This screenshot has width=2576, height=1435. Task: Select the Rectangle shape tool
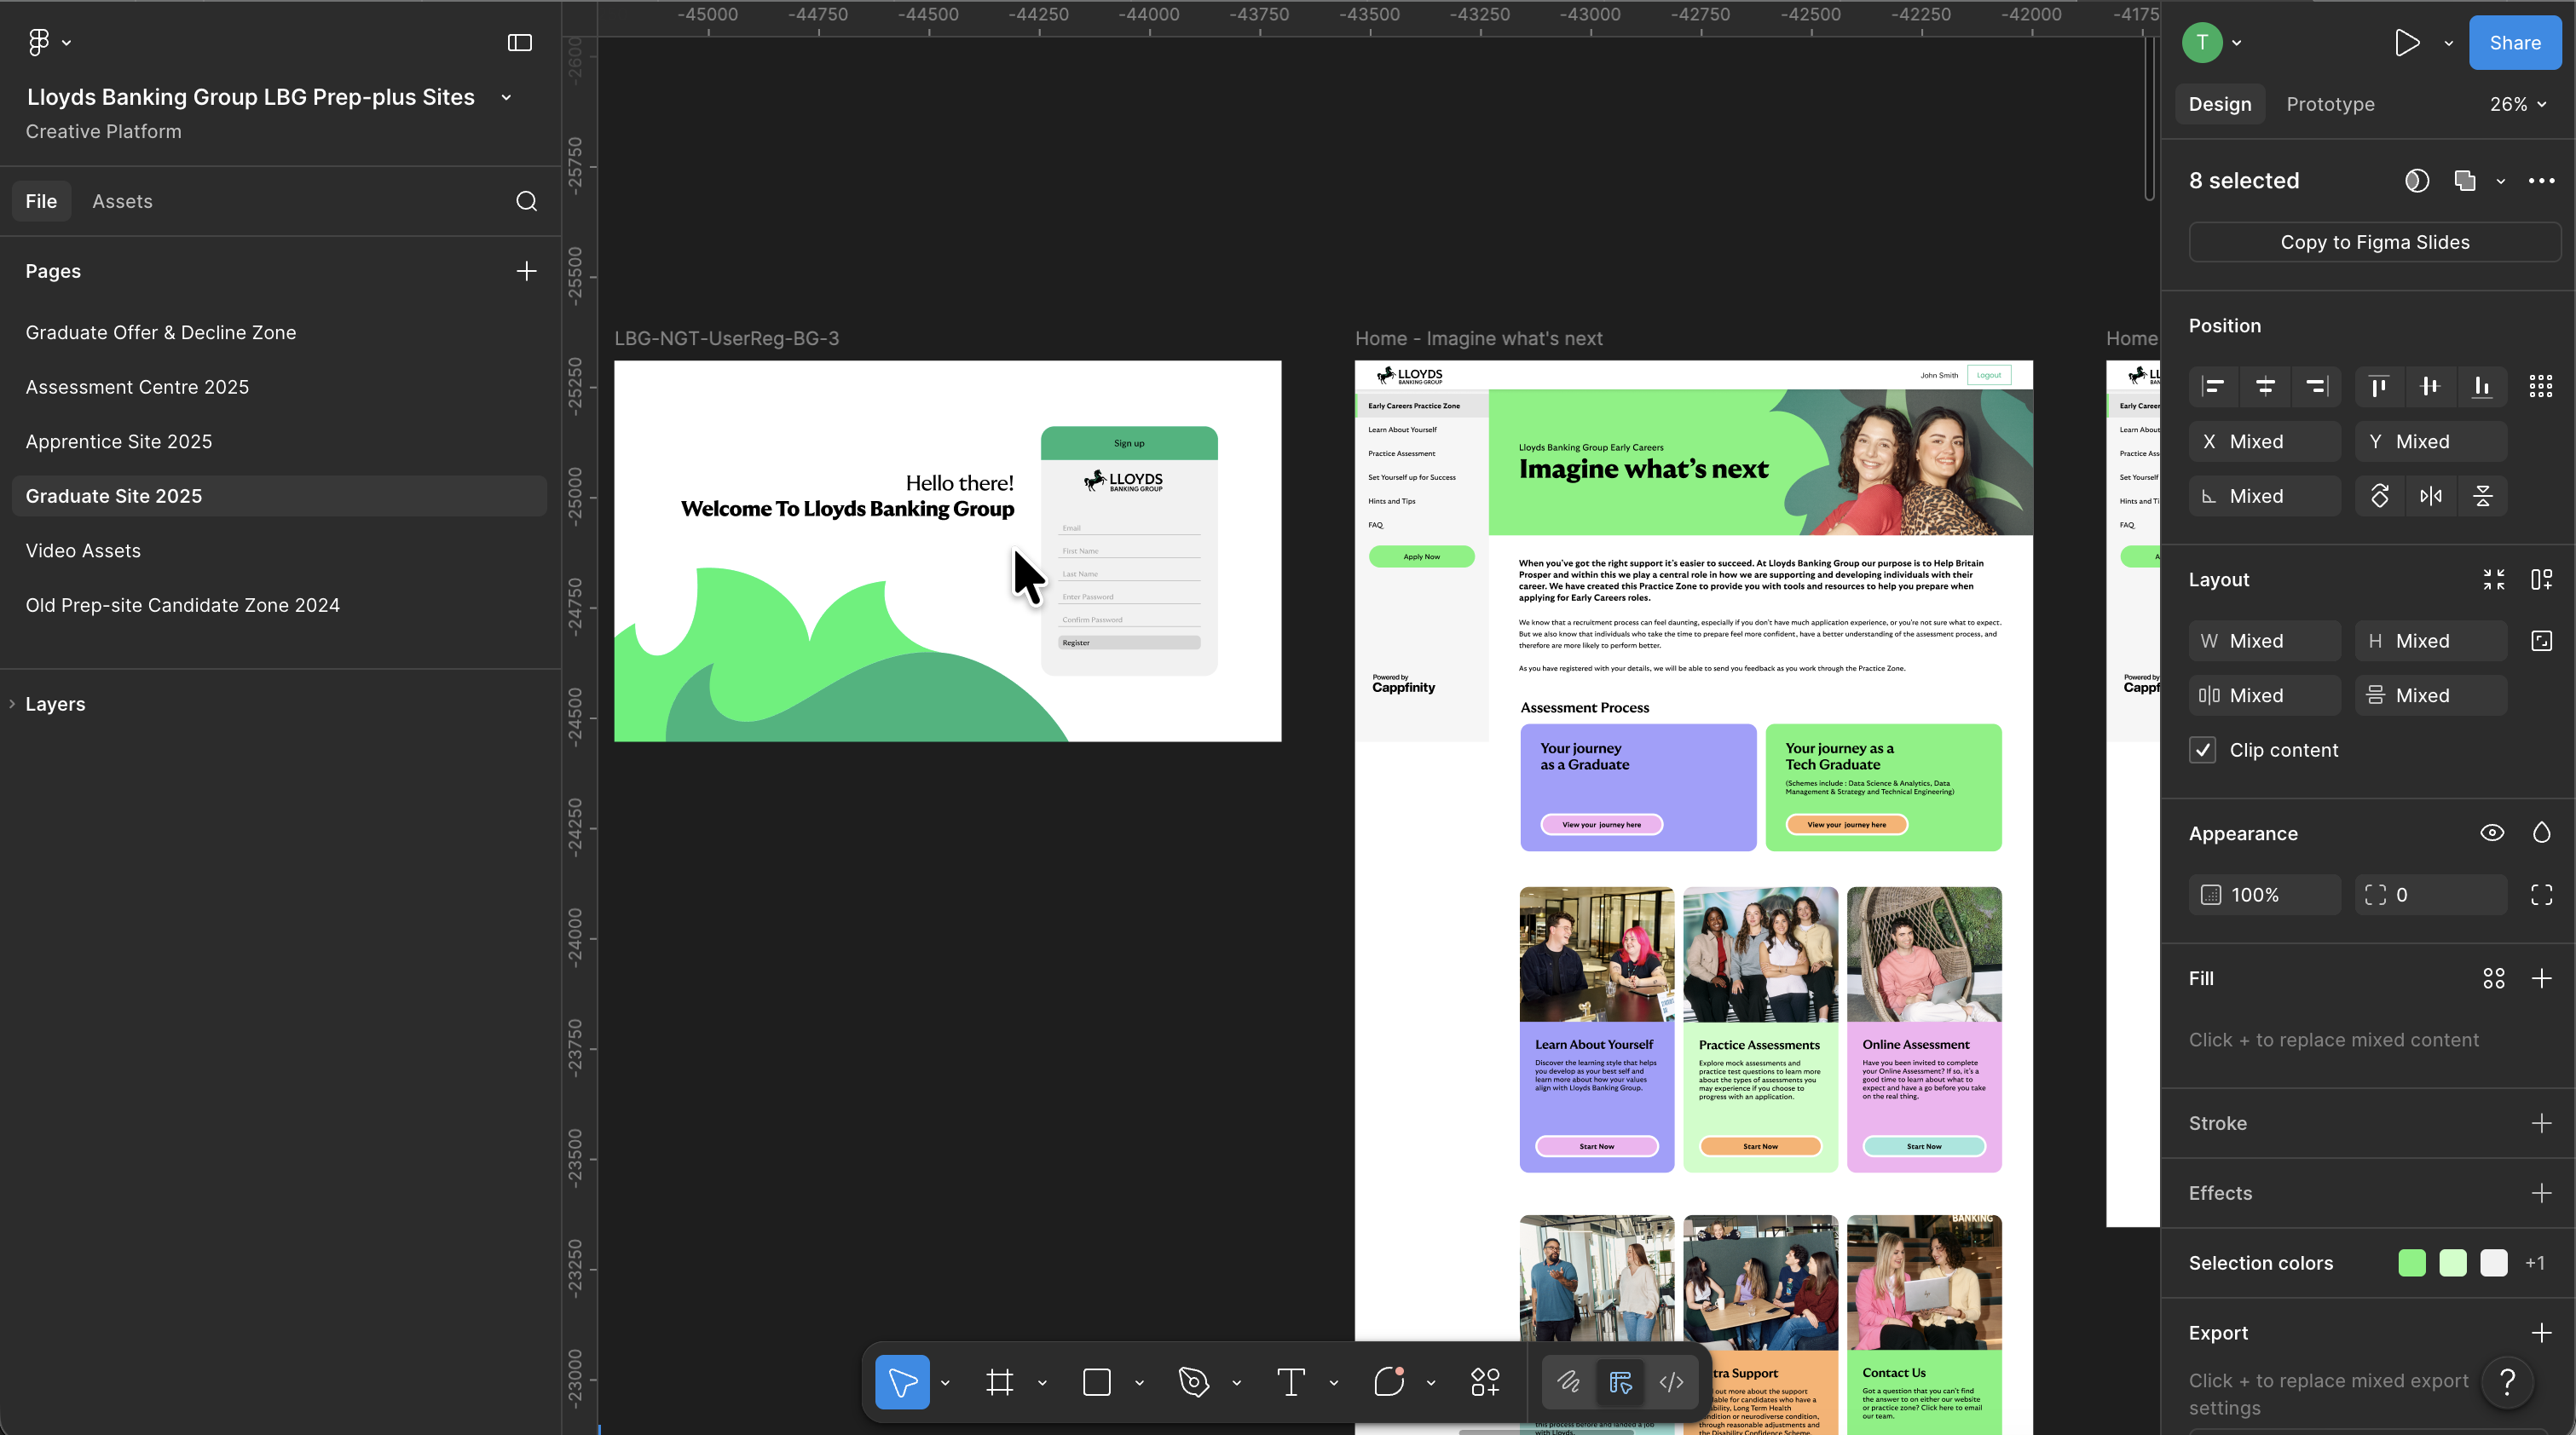coord(1097,1382)
